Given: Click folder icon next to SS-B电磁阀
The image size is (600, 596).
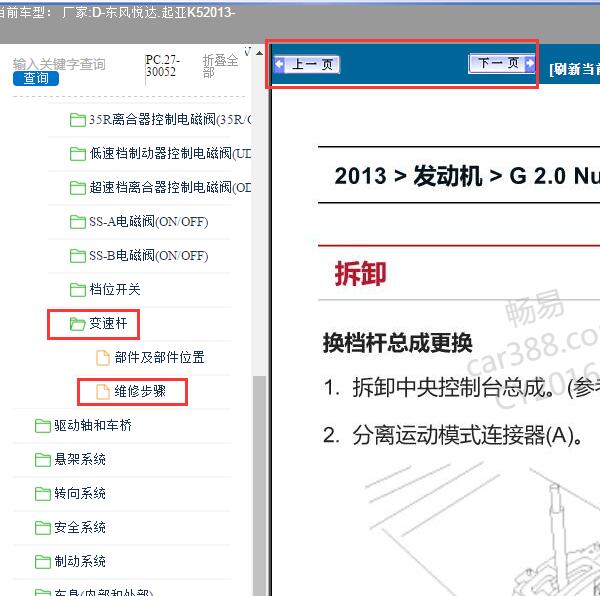Looking at the screenshot, I should pos(78,256).
